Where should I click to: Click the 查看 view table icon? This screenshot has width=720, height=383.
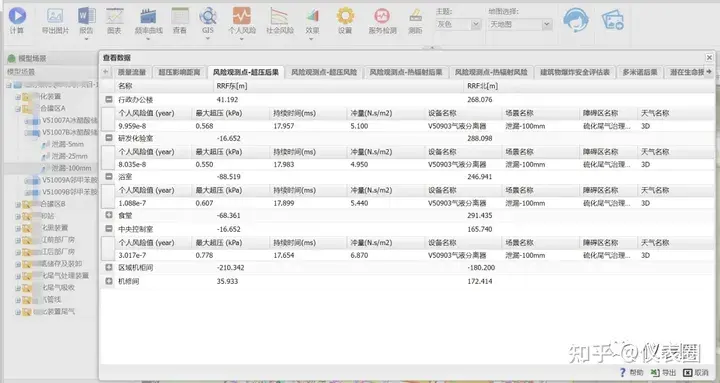pyautogui.click(x=180, y=16)
